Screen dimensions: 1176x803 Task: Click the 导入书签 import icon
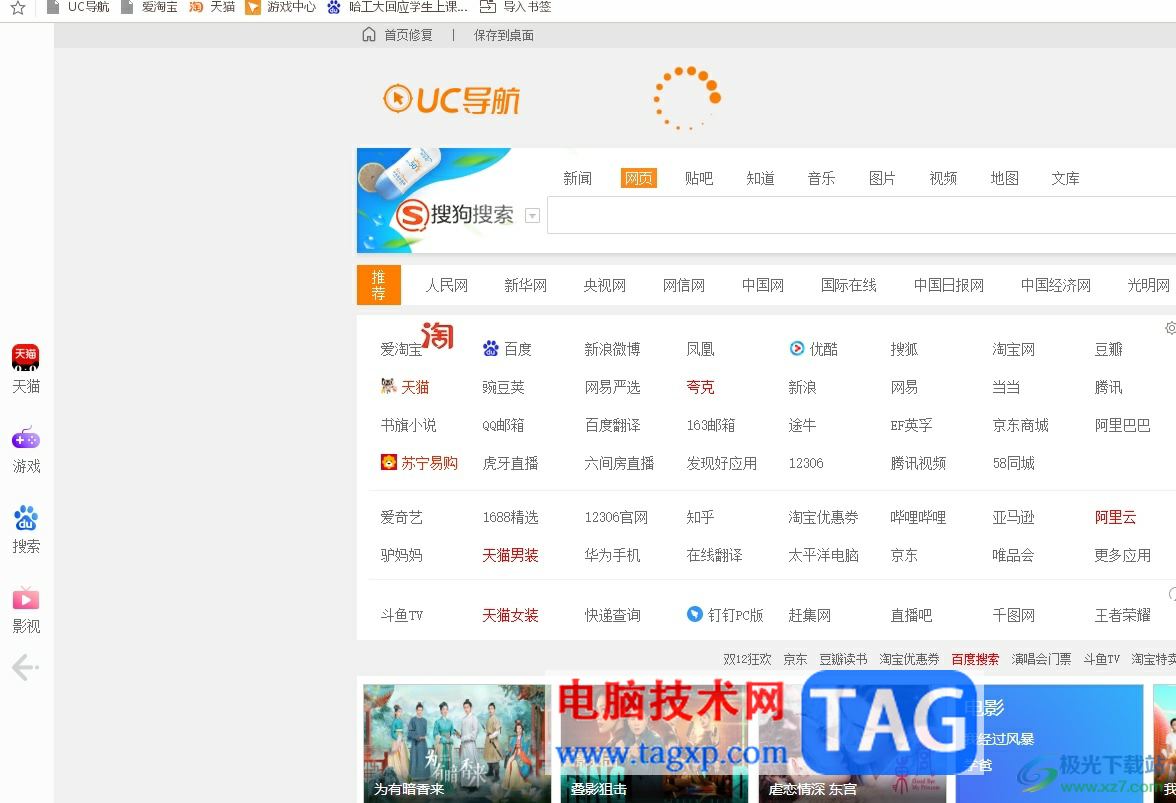coord(488,7)
